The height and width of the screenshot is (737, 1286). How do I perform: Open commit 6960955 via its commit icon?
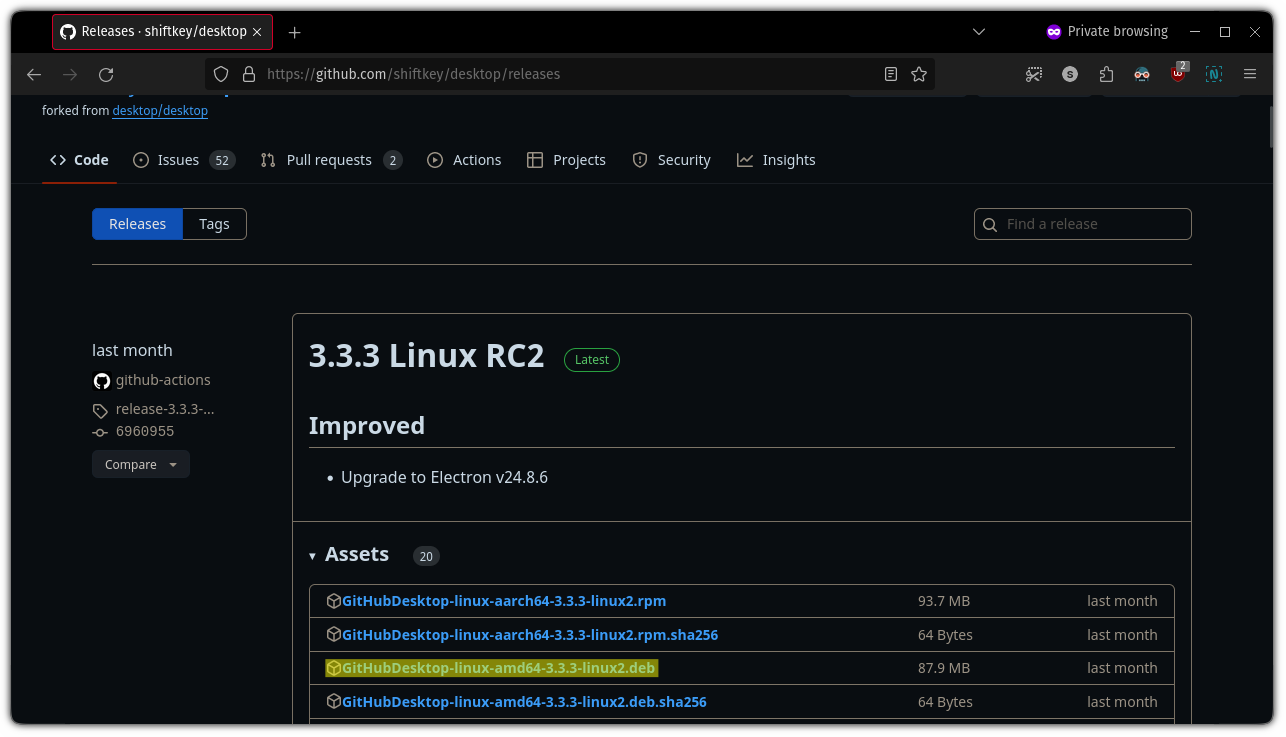pos(100,431)
